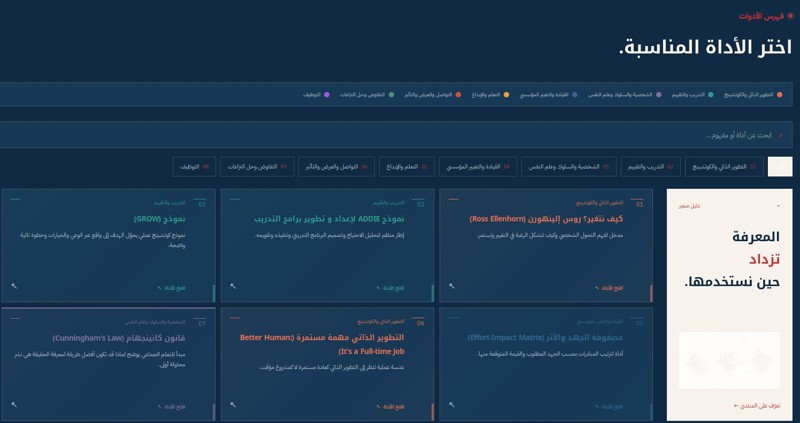Image resolution: width=800 pixels, height=423 pixels.
Task: Click the فهرس الأدوات label at top
Action: (x=762, y=16)
